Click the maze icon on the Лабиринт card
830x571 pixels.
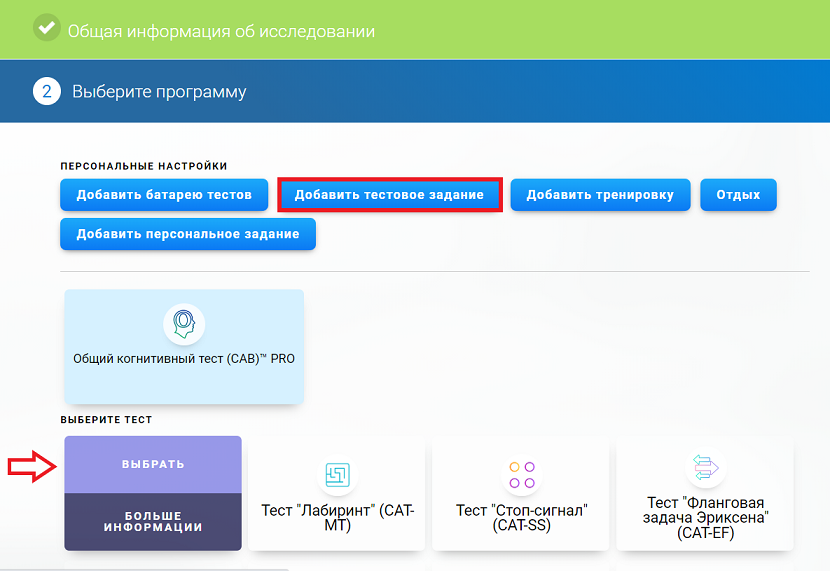click(337, 475)
